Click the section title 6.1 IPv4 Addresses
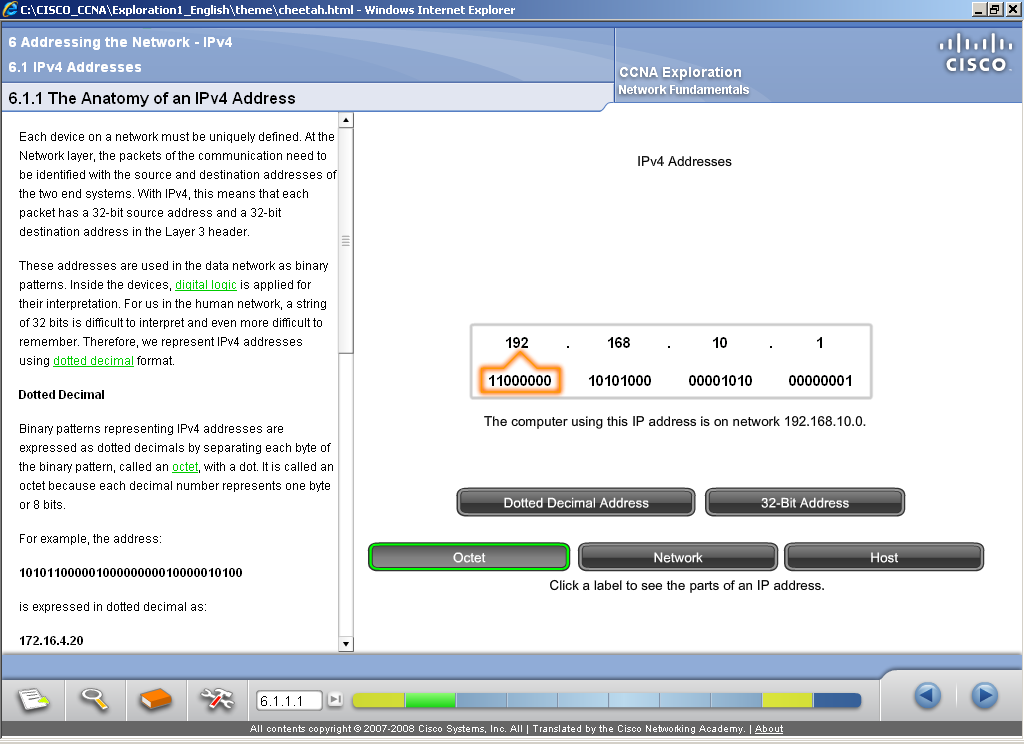The height and width of the screenshot is (744, 1024). [75, 67]
